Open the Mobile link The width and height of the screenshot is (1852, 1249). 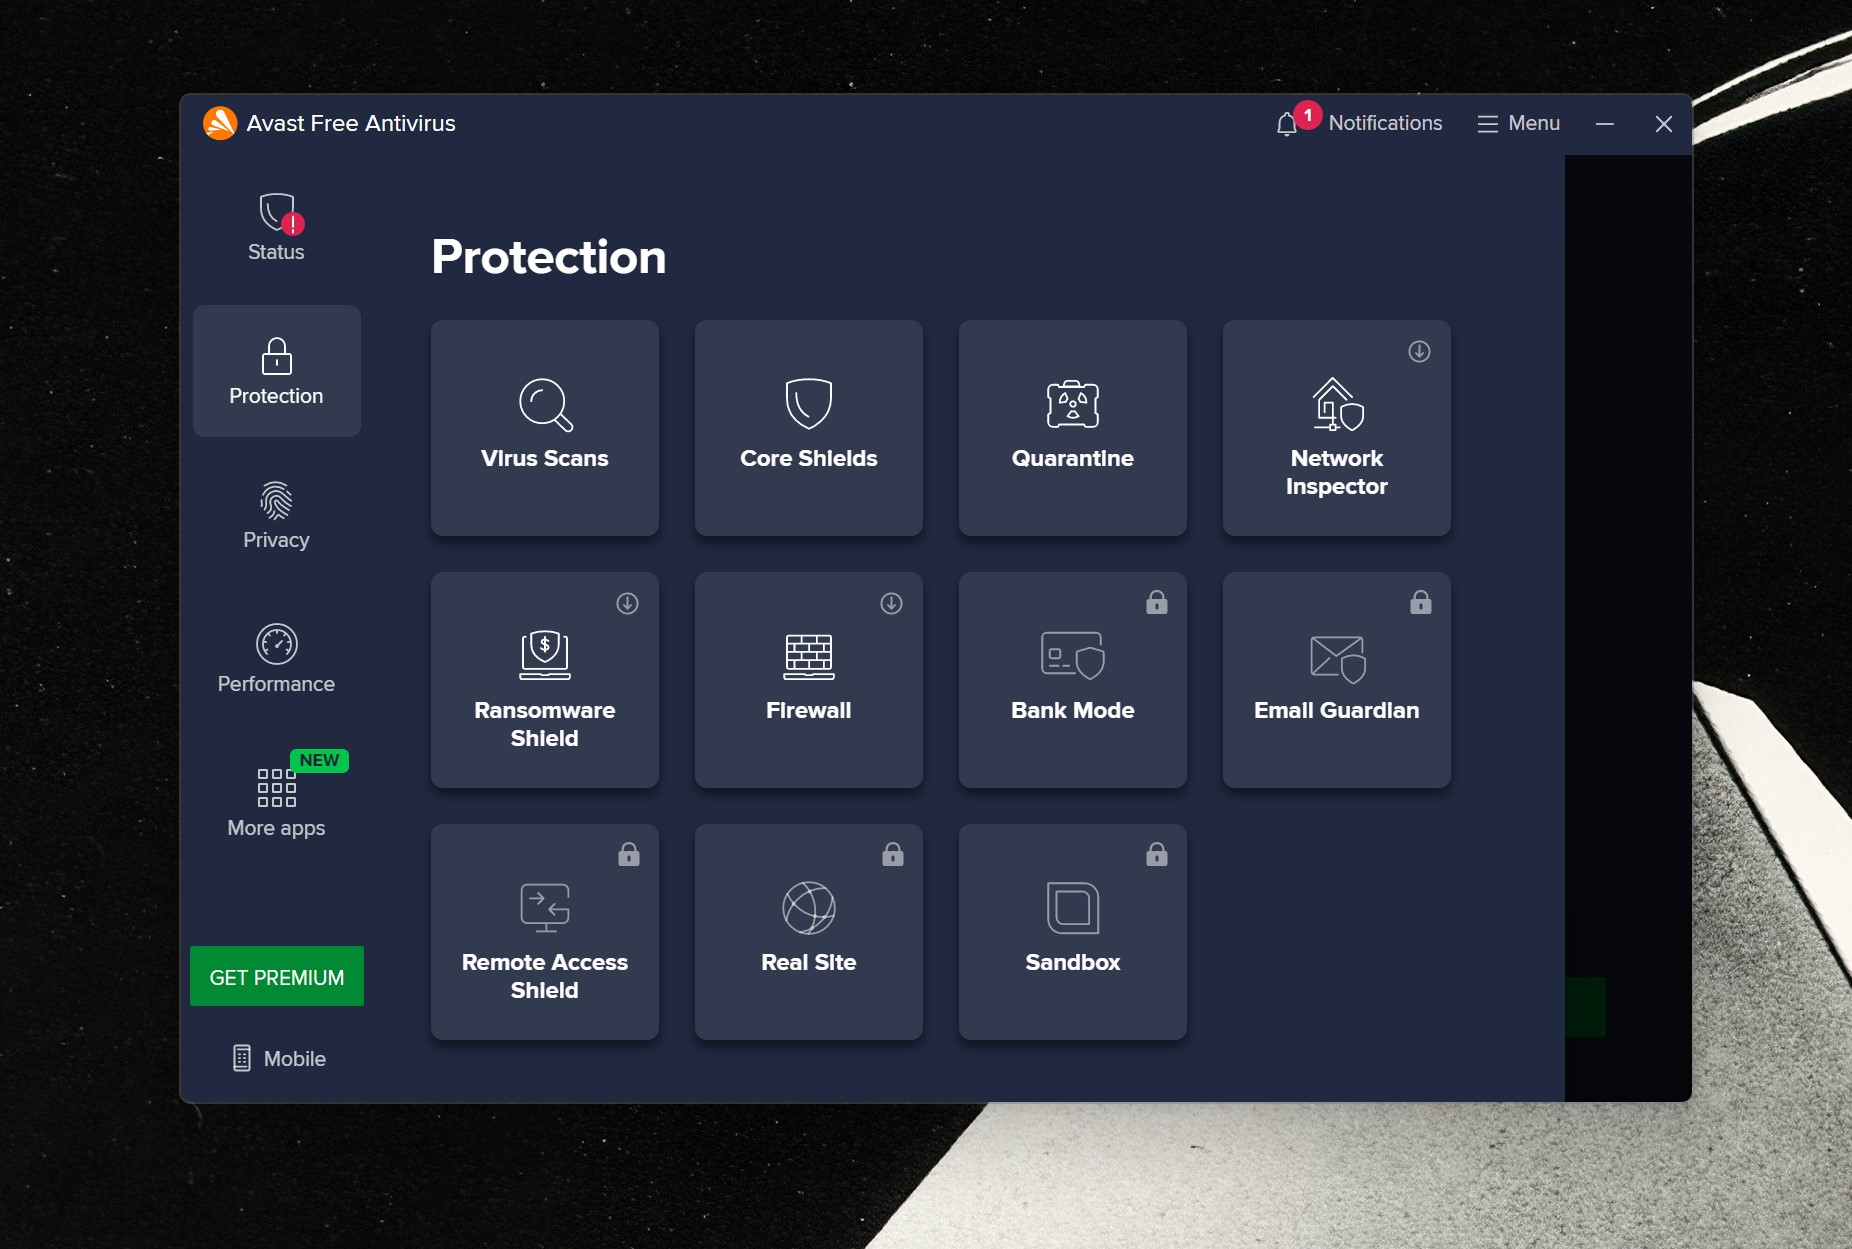(x=279, y=1058)
